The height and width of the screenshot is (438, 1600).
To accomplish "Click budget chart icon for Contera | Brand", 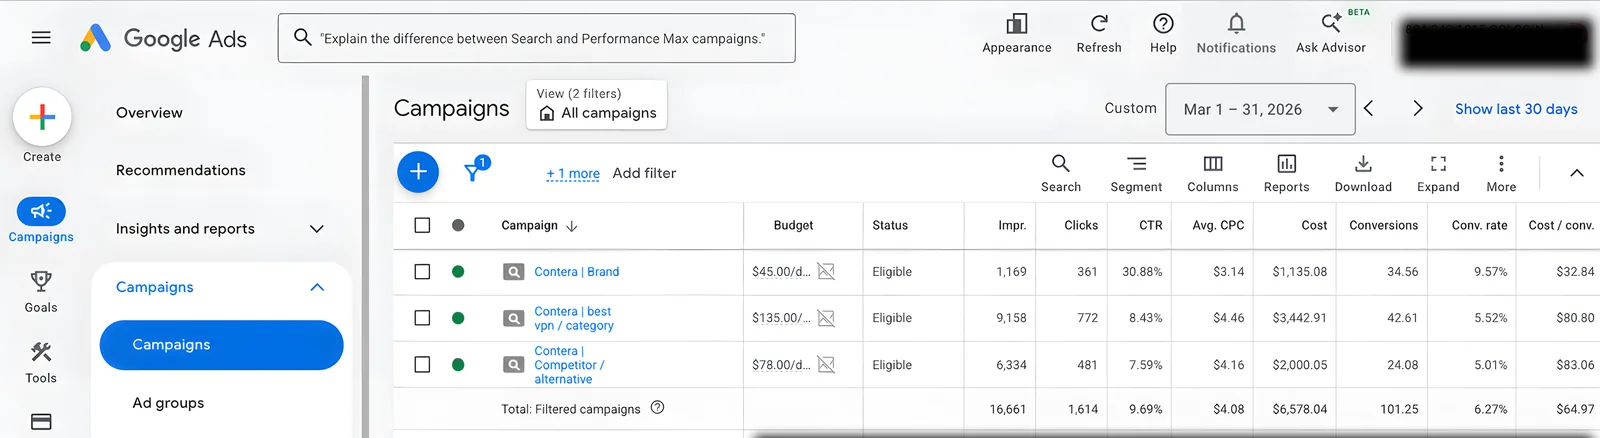I will (x=826, y=271).
